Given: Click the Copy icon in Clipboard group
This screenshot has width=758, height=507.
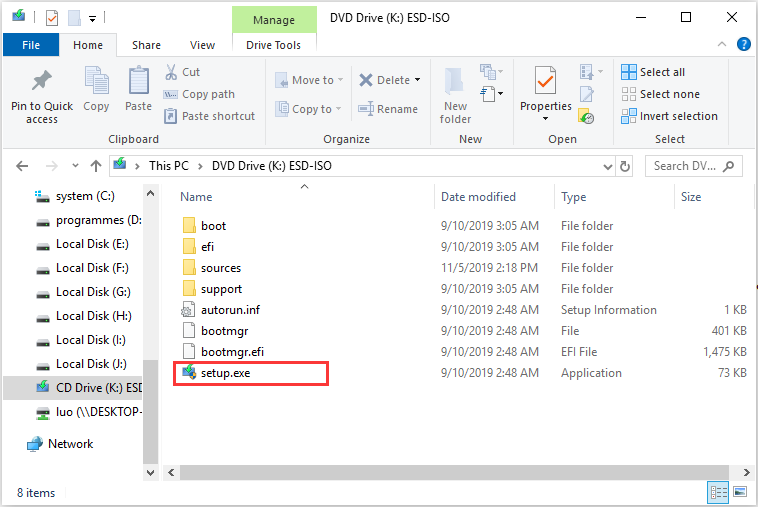Looking at the screenshot, I should click(96, 80).
